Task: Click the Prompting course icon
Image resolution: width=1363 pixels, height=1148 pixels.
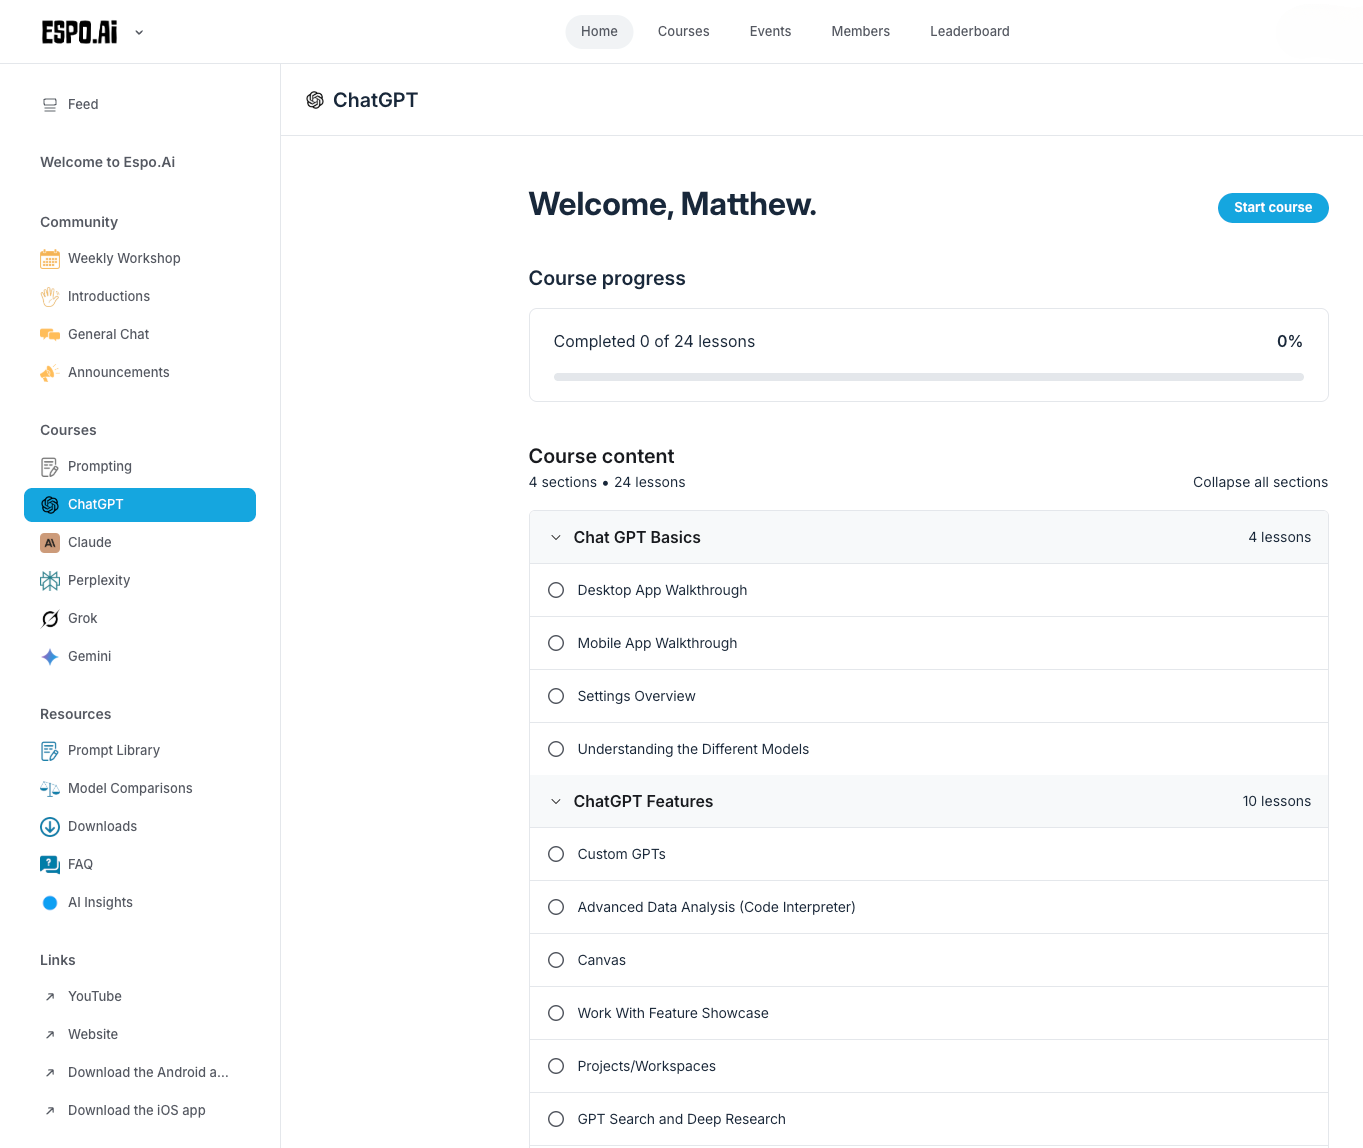Action: [50, 467]
